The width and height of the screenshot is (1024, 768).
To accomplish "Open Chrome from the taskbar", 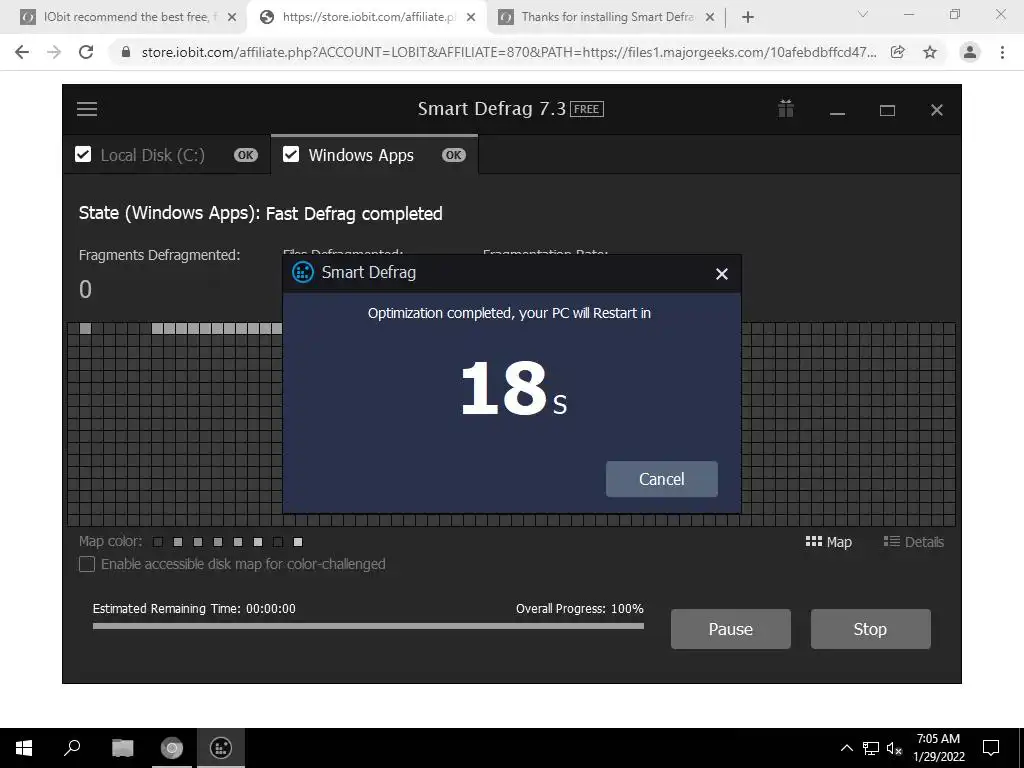I will pyautogui.click(x=172, y=748).
